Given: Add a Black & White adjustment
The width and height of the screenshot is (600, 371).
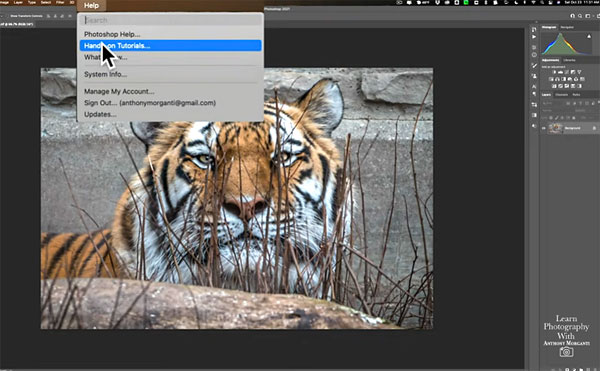Looking at the screenshot, I should (564, 79).
